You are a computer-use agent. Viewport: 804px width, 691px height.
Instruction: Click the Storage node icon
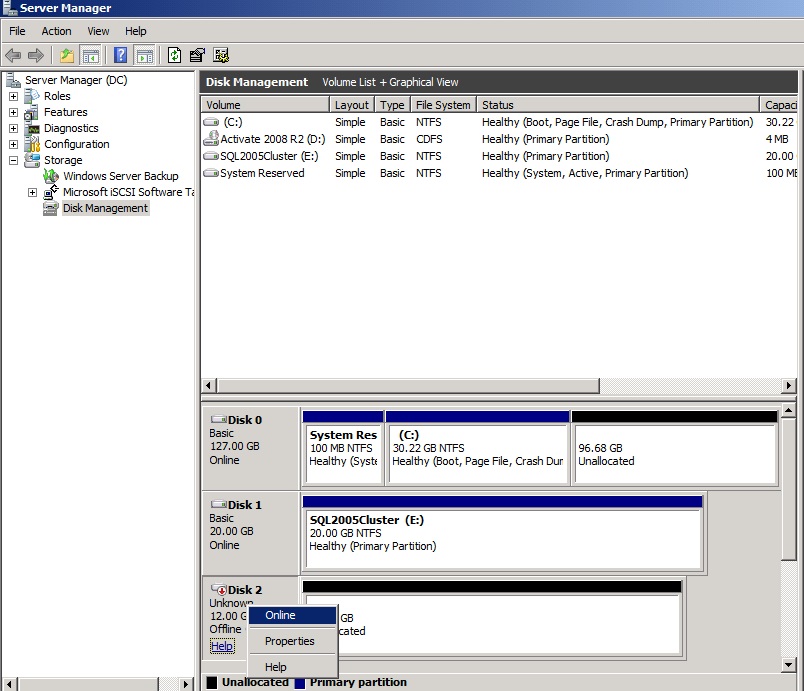pos(32,160)
